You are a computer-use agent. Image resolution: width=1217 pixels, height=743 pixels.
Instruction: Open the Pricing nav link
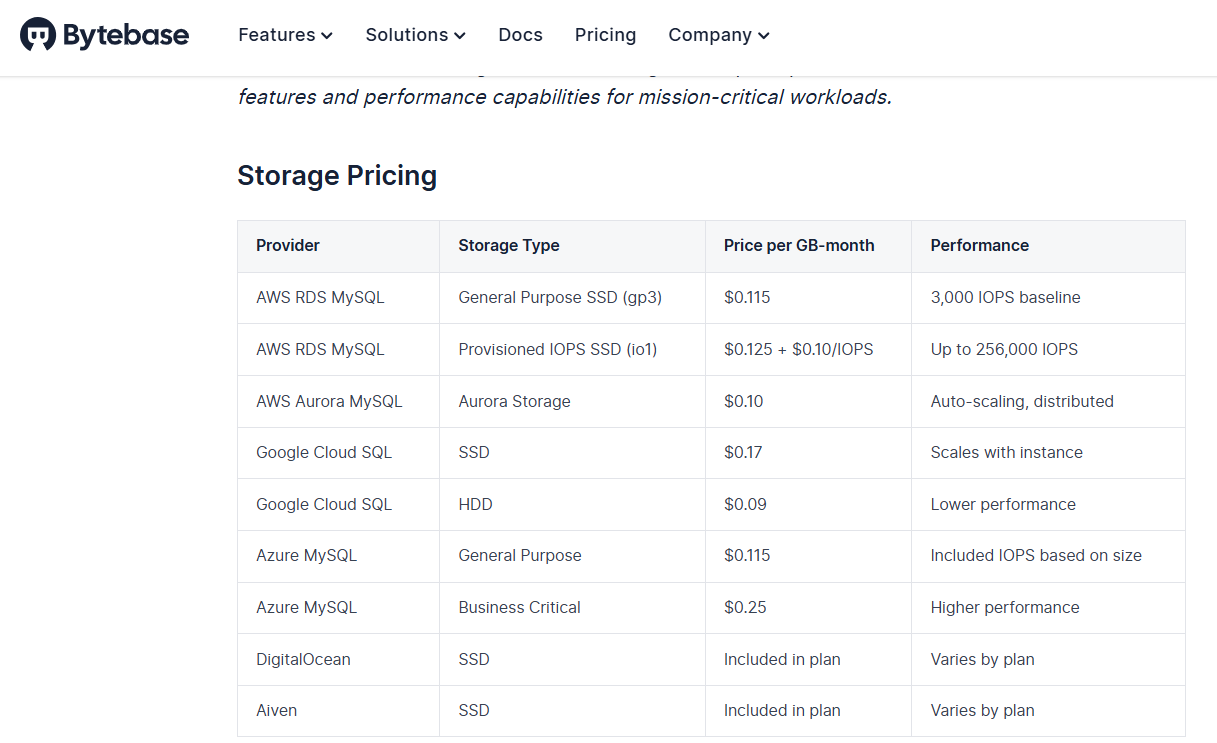(x=605, y=35)
